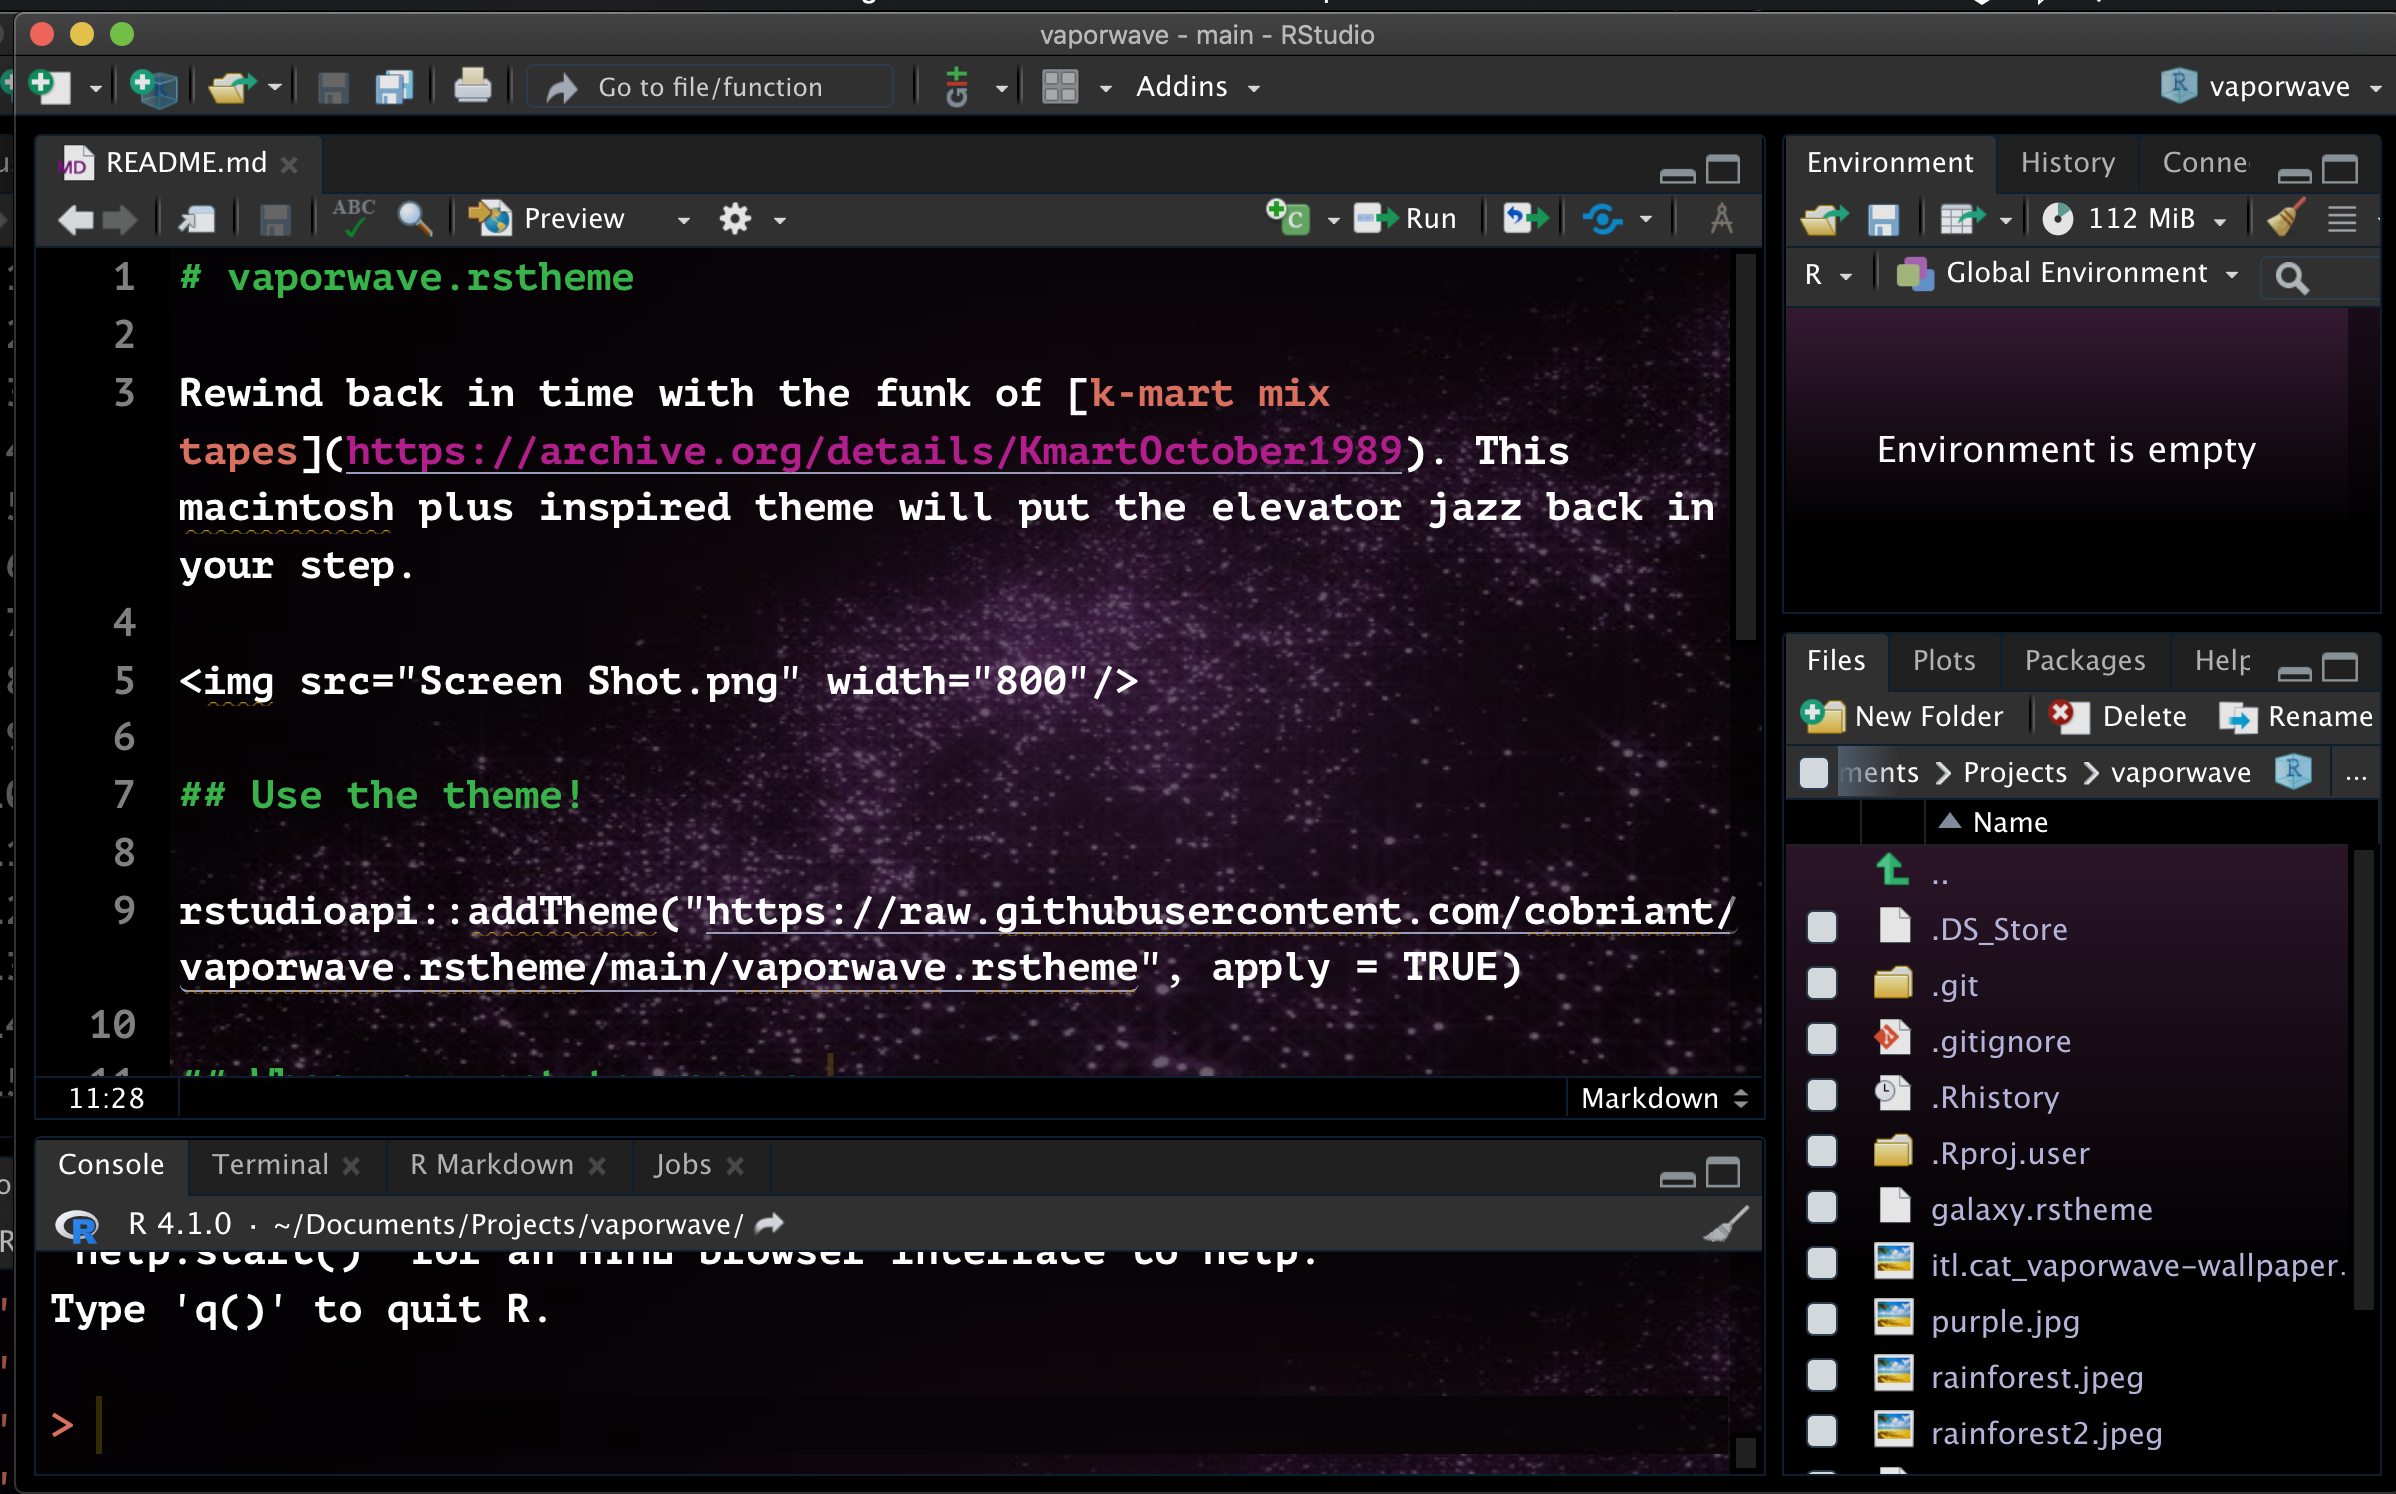
Task: Check the galaxy.rstheme file checkbox
Action: point(1822,1209)
